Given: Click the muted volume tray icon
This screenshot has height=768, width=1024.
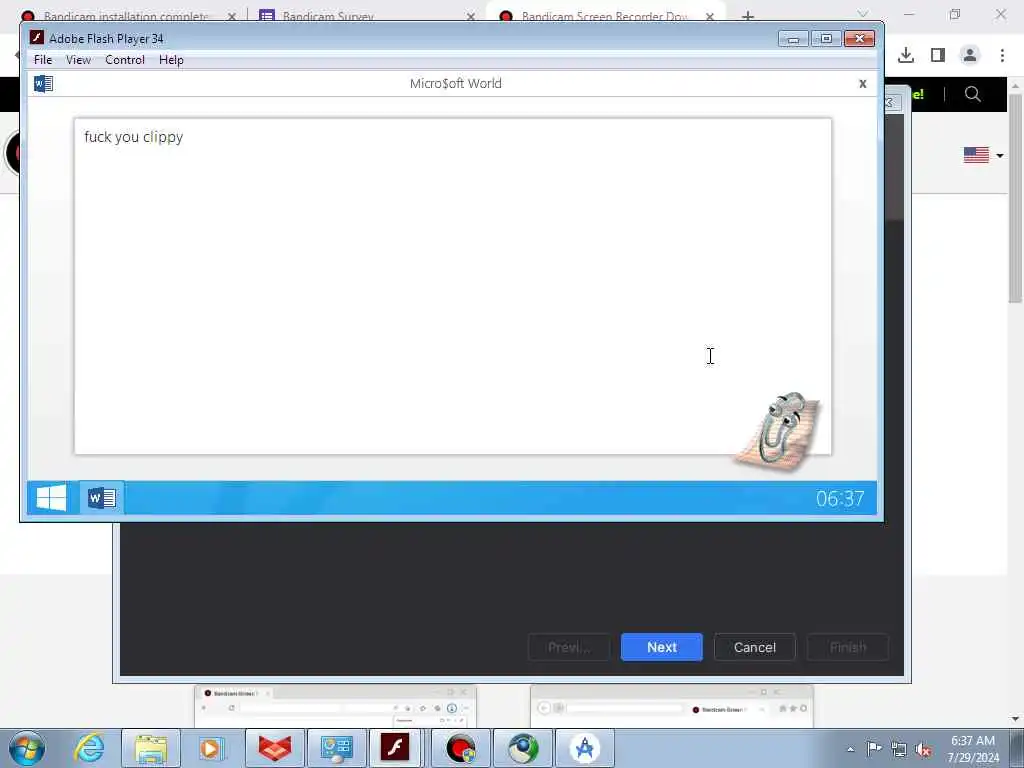Looking at the screenshot, I should point(923,749).
